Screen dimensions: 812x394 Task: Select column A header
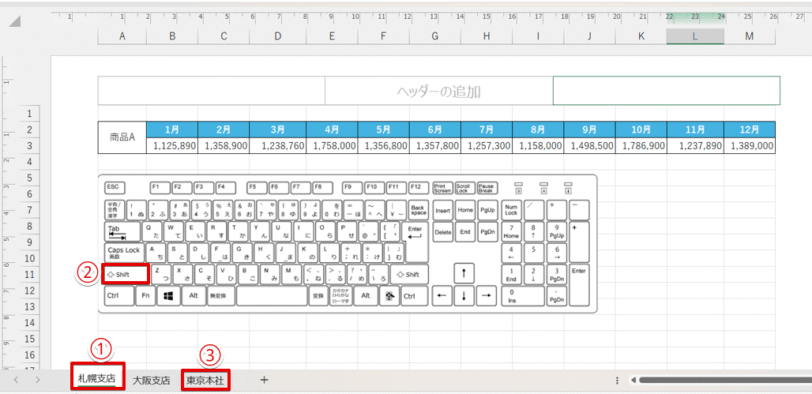[122, 36]
